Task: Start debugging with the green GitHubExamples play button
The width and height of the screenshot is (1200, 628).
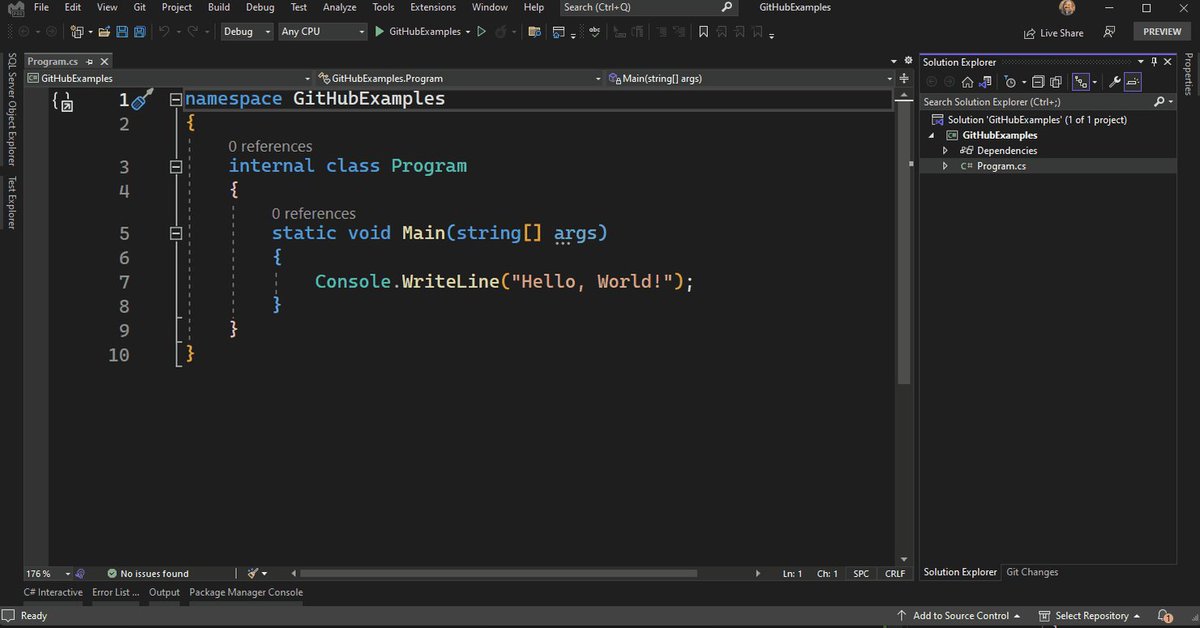Action: (x=421, y=32)
